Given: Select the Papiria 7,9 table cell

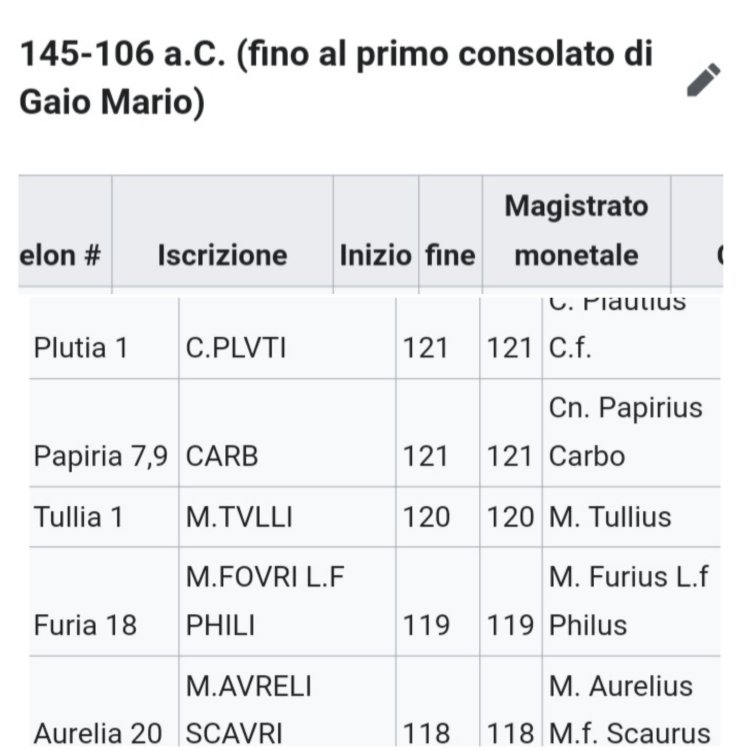Looking at the screenshot, I should (x=102, y=456).
